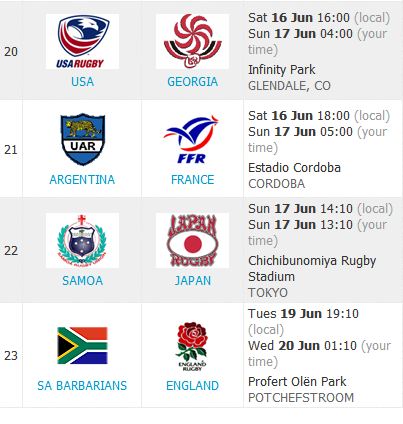Go to the ENGLAND team page
The width and height of the screenshot is (403, 424).
192,386
